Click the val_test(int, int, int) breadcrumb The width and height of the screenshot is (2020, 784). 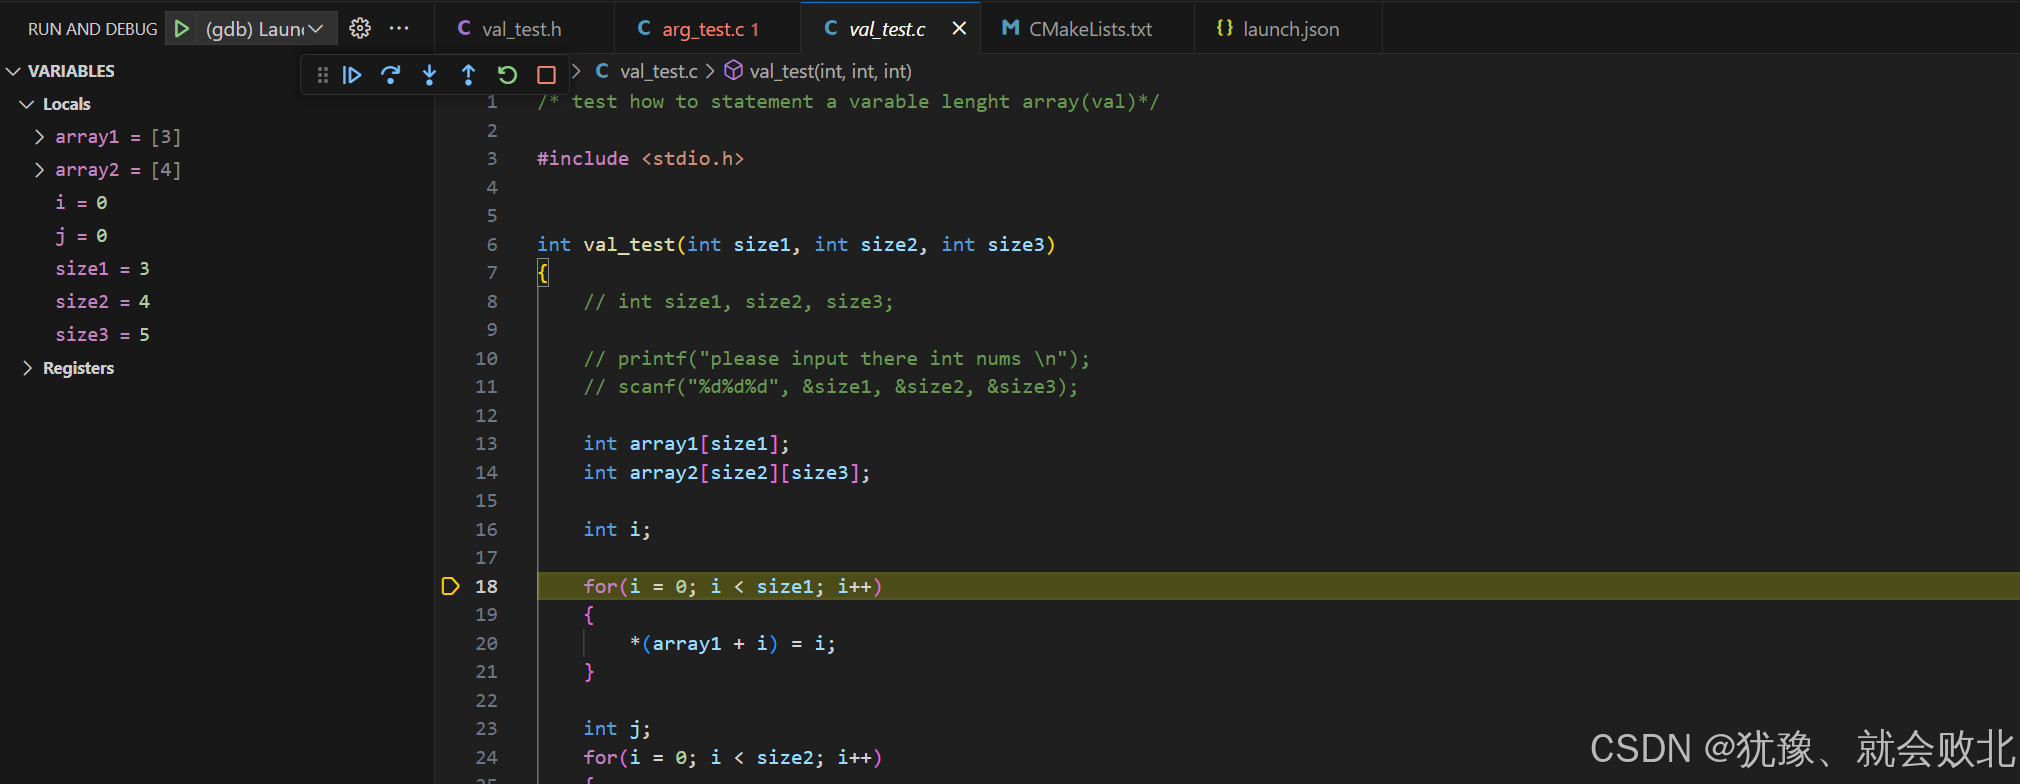tap(830, 71)
